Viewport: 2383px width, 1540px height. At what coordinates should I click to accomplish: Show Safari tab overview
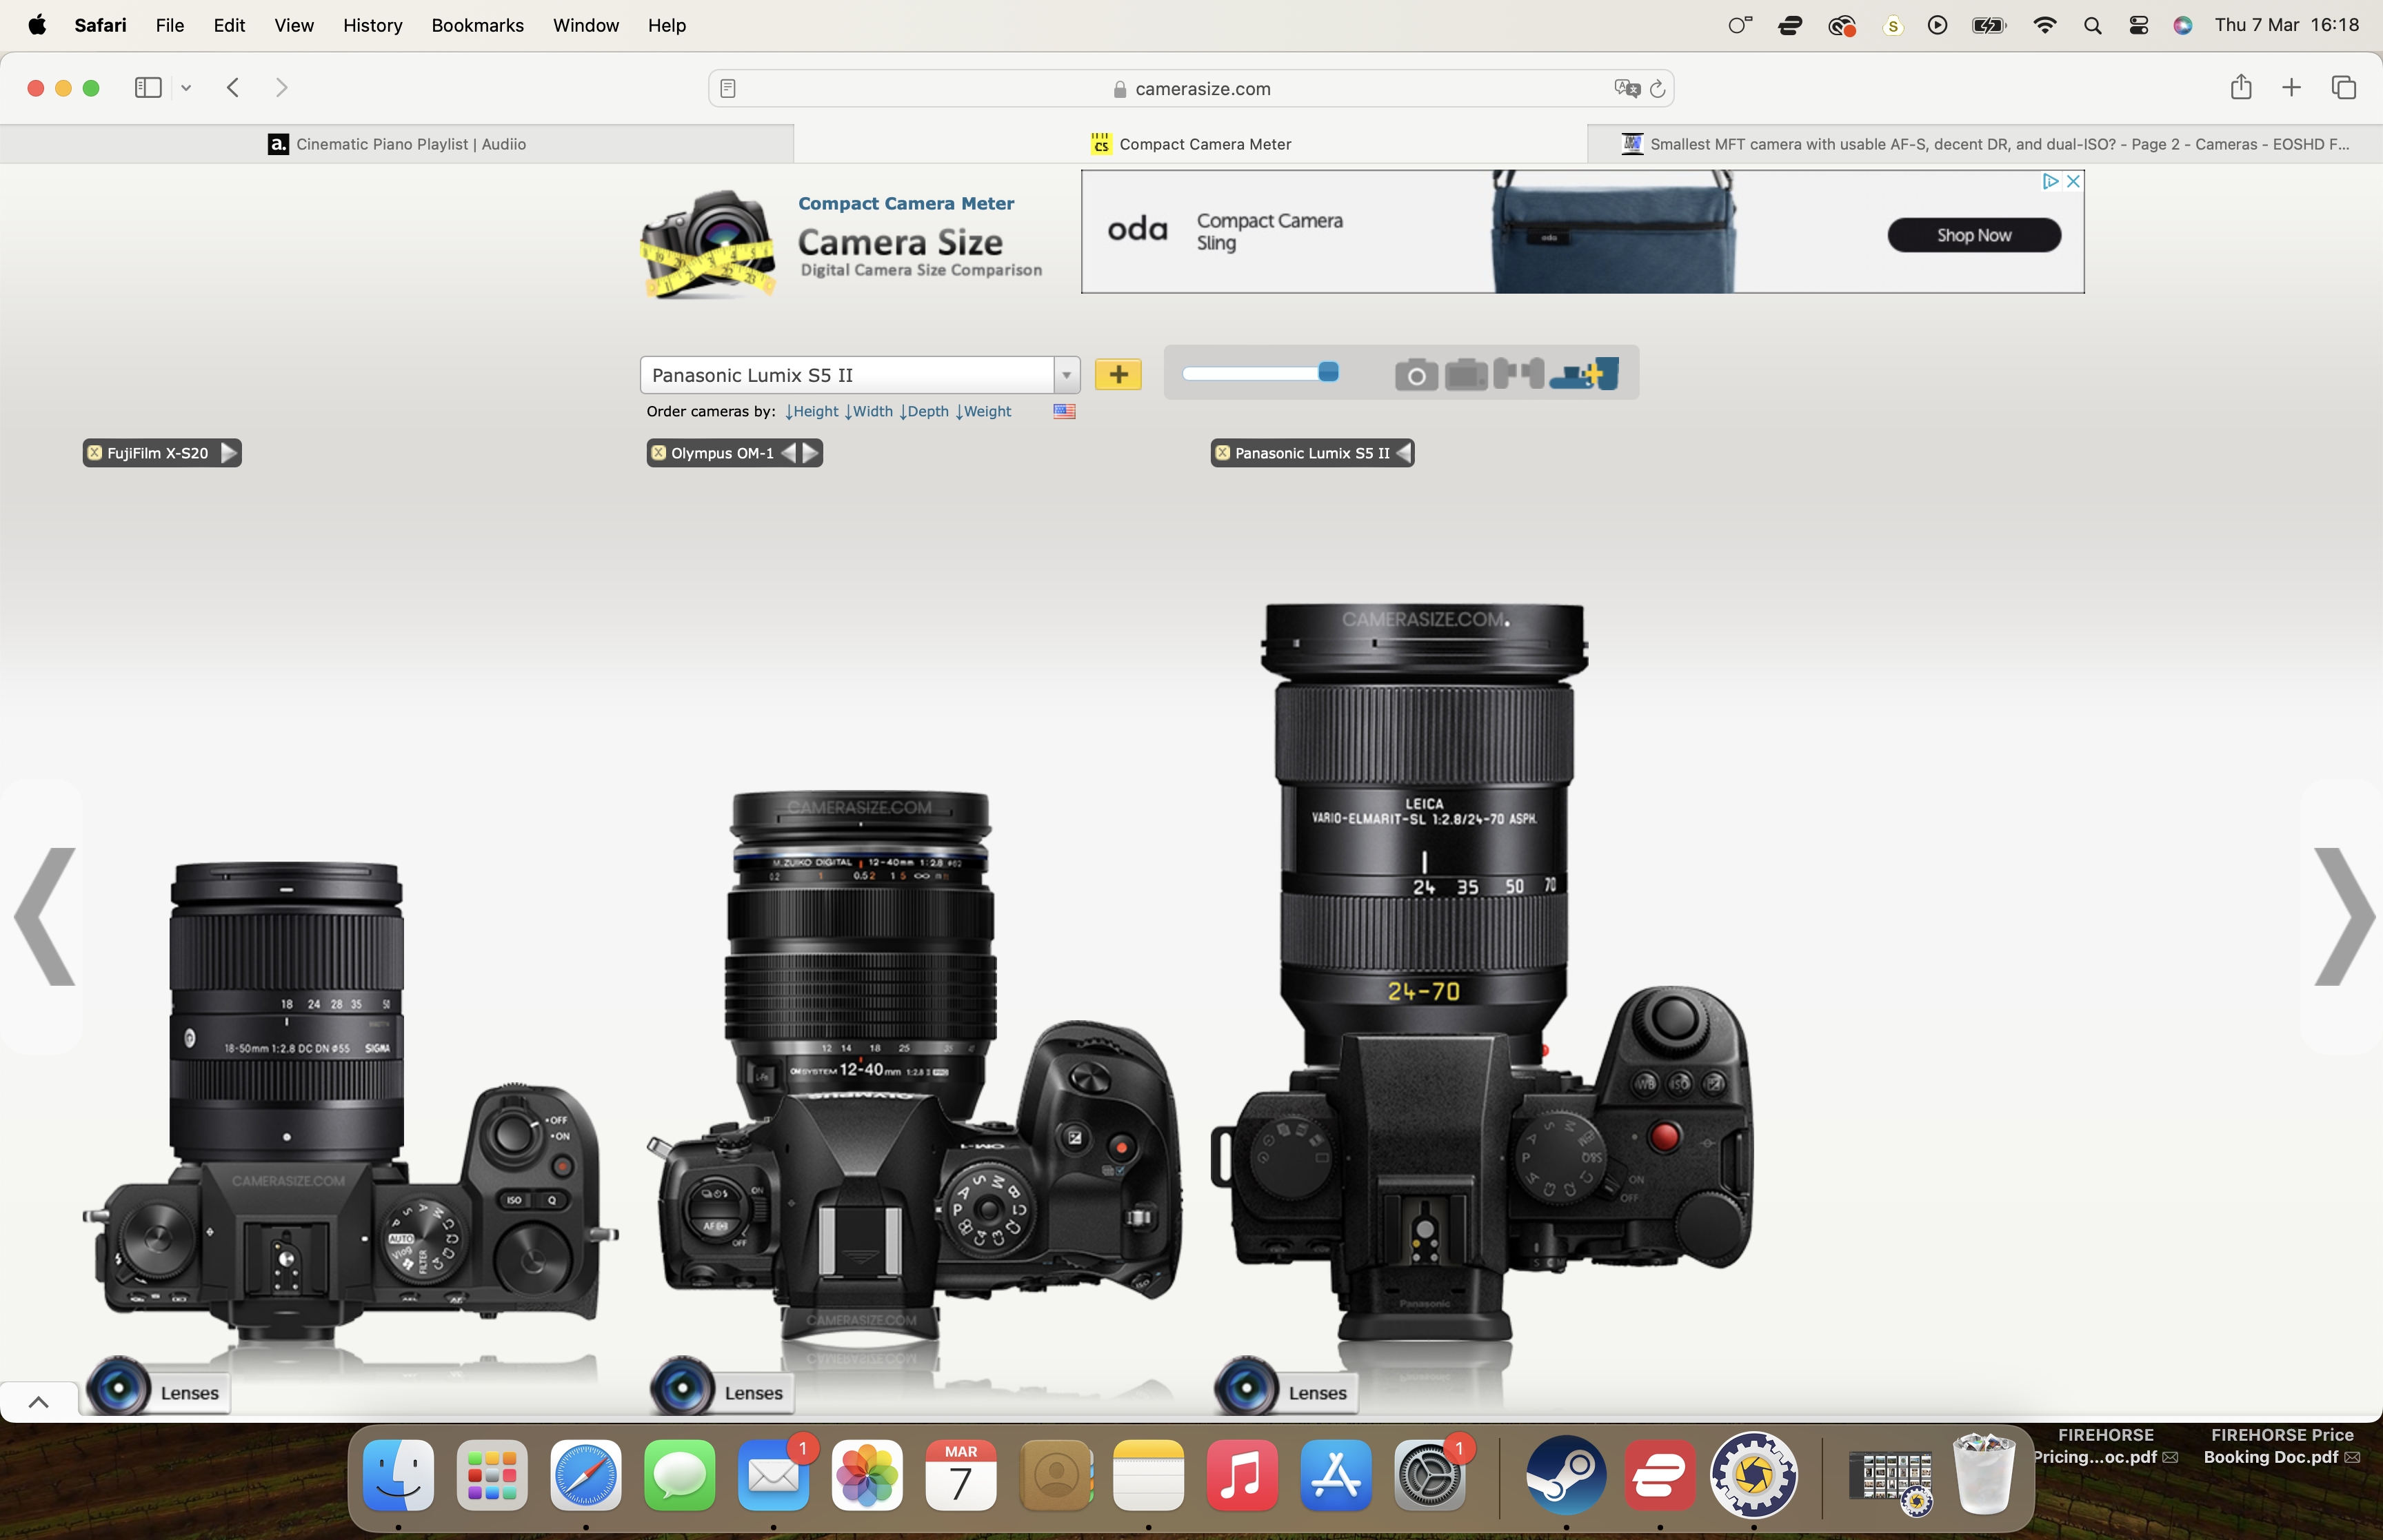click(2344, 88)
